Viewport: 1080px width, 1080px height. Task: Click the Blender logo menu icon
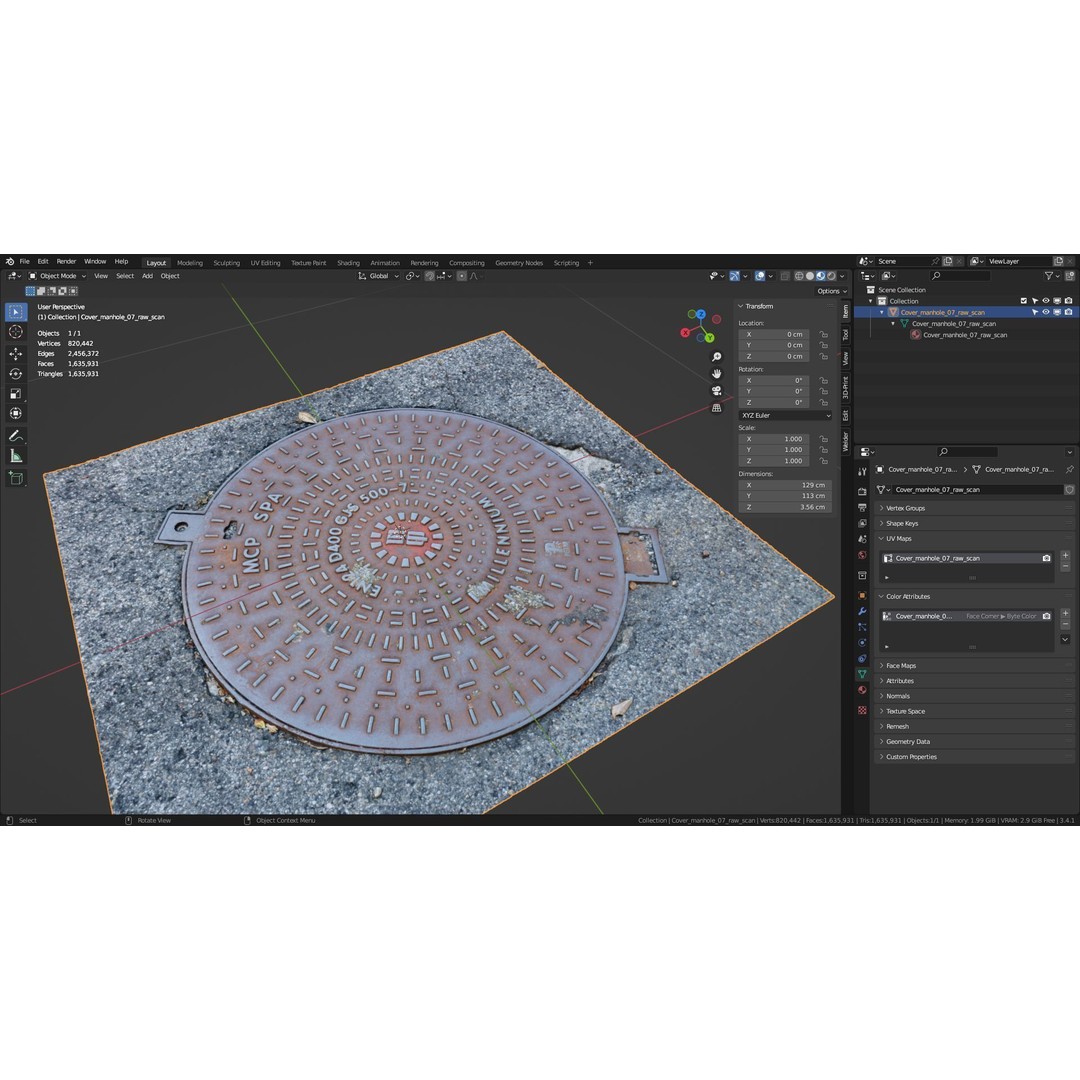[x=10, y=262]
